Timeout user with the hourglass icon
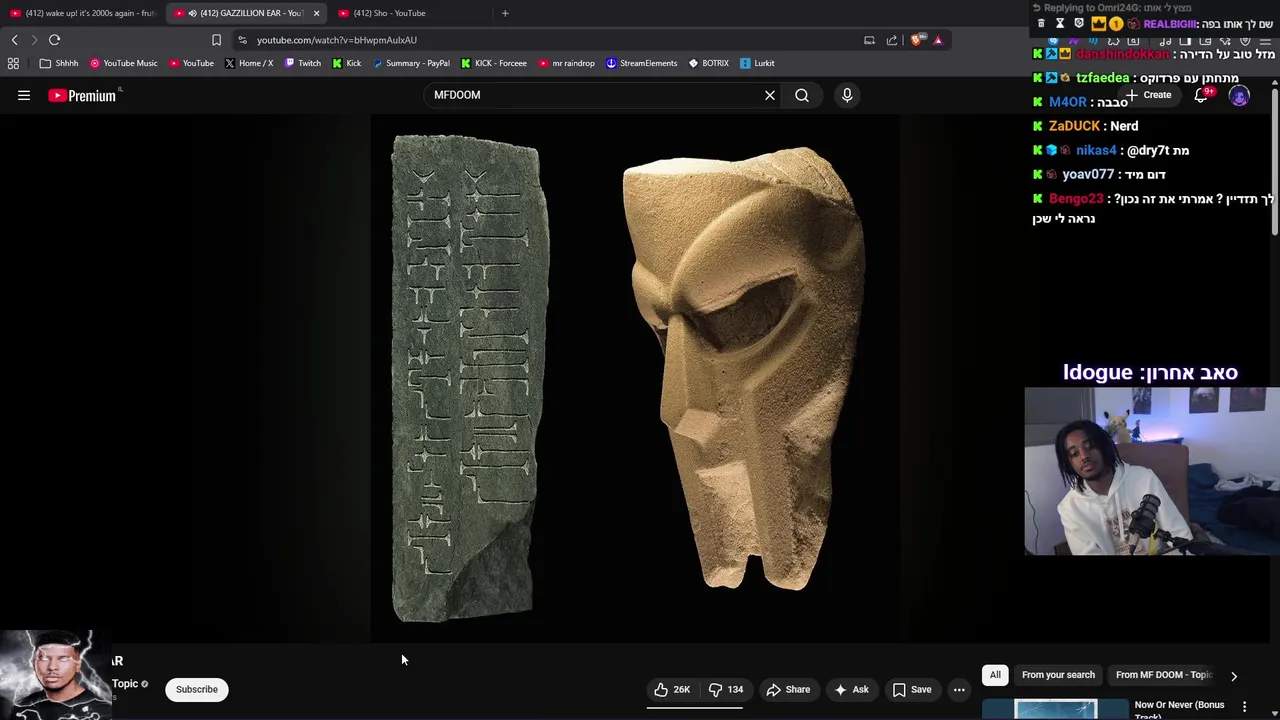Image resolution: width=1280 pixels, height=720 pixels. pos(1060,24)
